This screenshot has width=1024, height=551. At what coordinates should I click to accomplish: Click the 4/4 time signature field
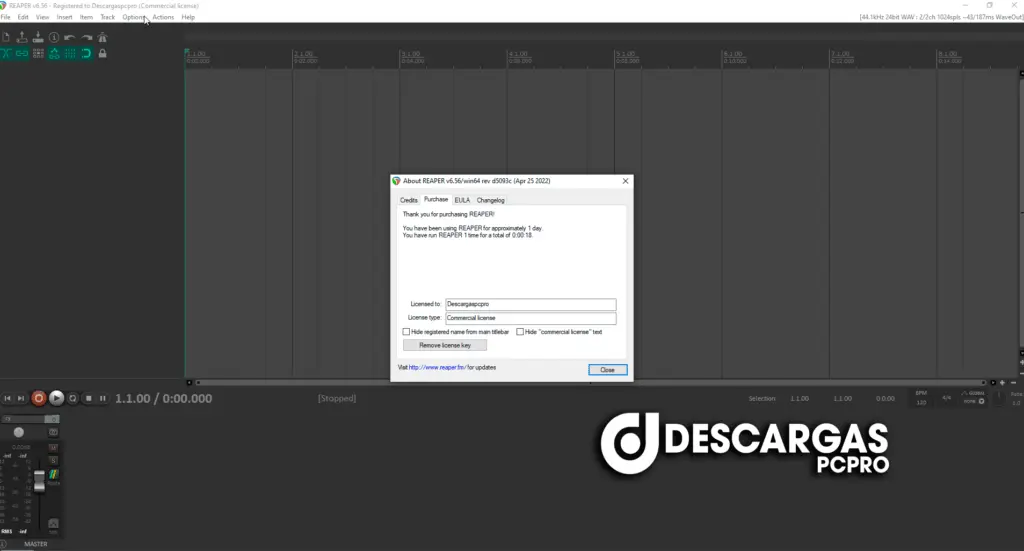click(x=946, y=398)
